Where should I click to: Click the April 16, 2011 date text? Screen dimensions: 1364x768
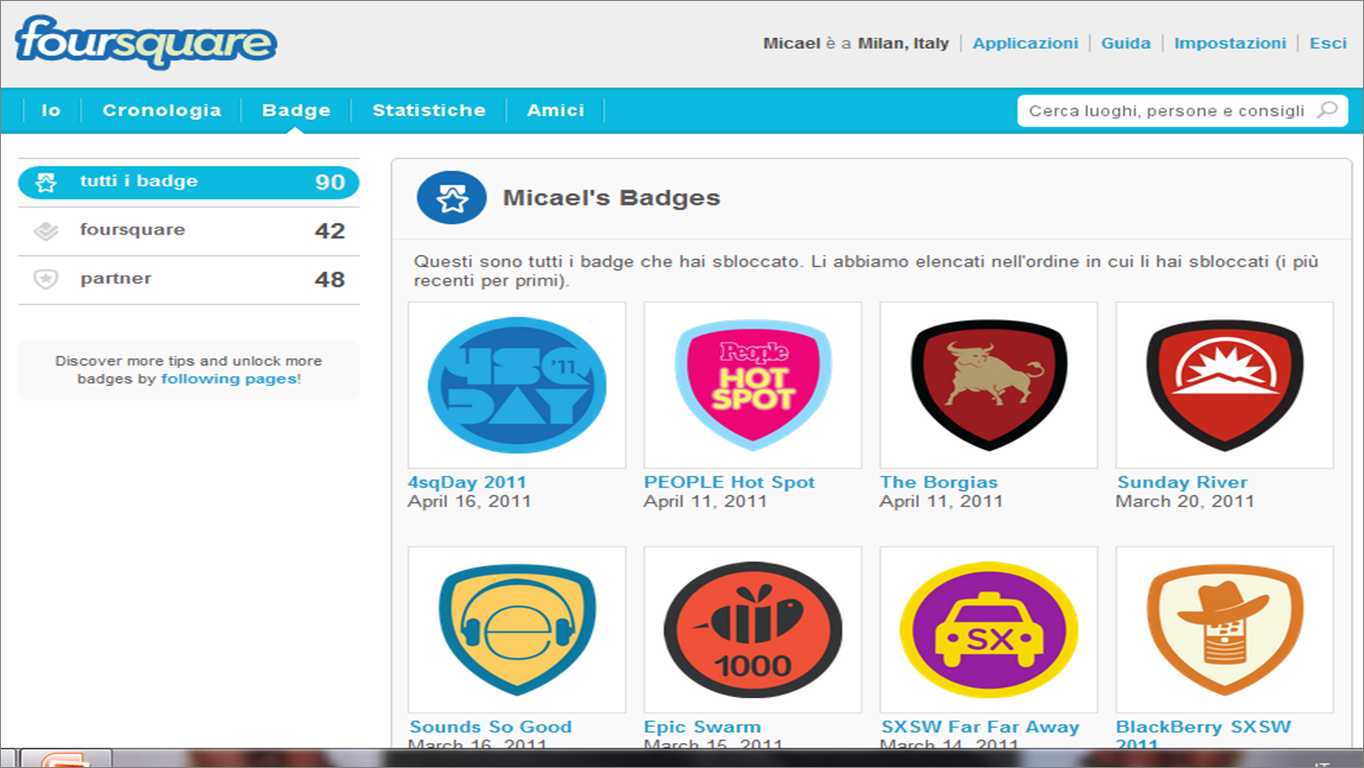469,501
